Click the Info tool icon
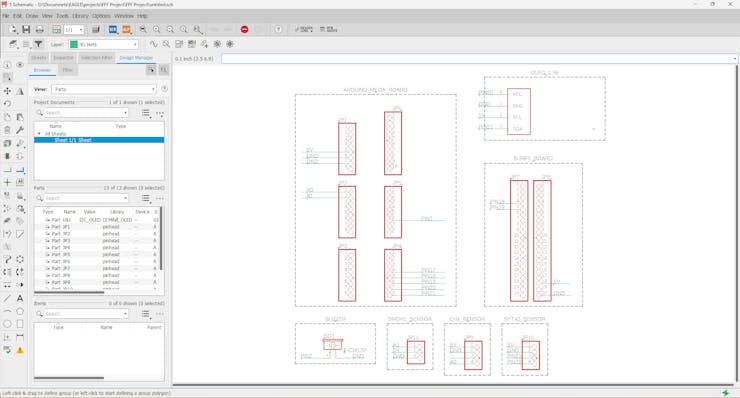The width and height of the screenshot is (740, 398). click(8, 65)
